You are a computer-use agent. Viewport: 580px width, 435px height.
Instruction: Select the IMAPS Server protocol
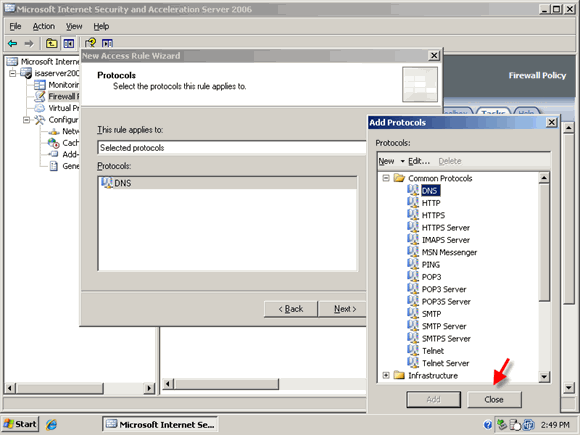pos(446,240)
